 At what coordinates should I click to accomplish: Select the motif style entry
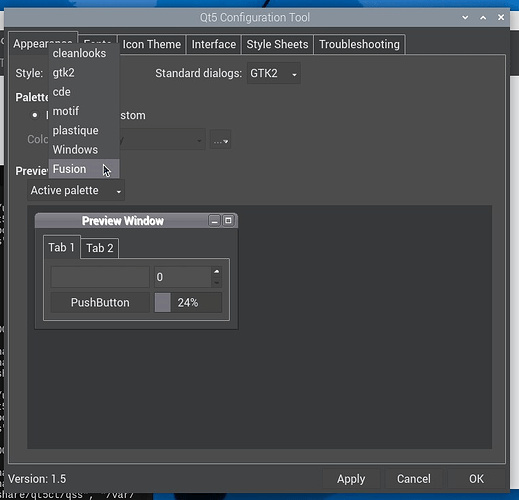click(x=84, y=111)
